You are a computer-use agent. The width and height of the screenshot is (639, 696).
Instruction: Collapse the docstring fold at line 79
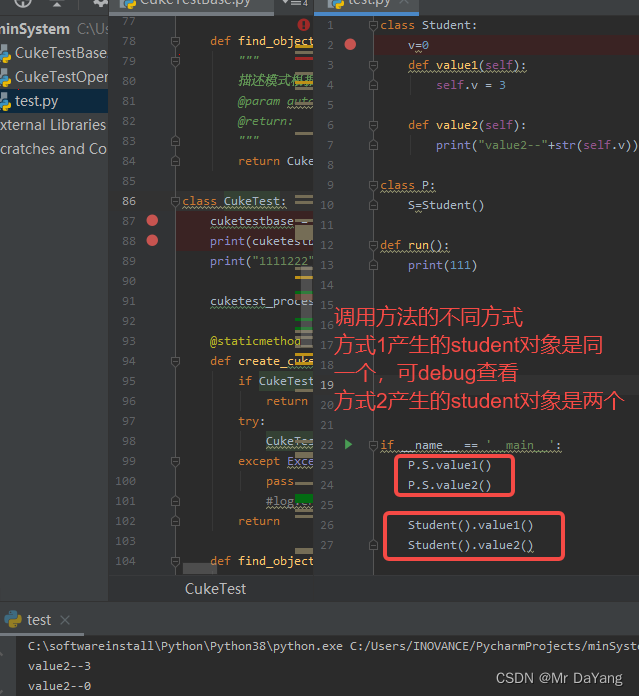click(175, 61)
